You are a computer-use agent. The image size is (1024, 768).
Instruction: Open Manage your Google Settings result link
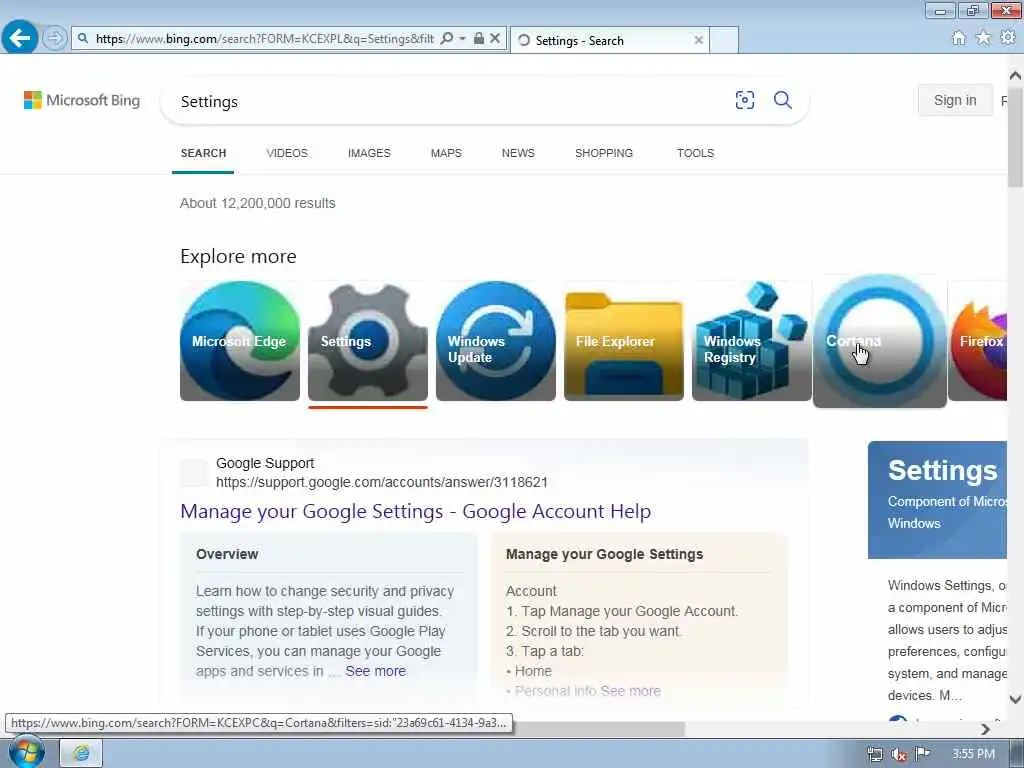click(415, 511)
